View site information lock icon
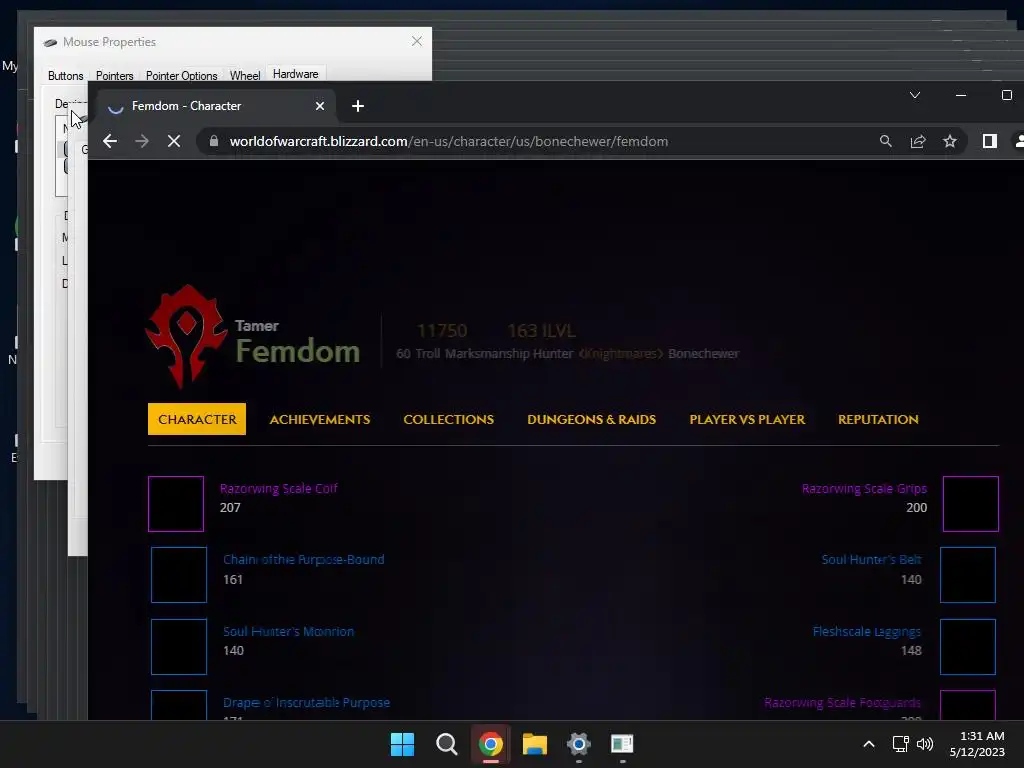The width and height of the screenshot is (1024, 768). click(x=214, y=141)
